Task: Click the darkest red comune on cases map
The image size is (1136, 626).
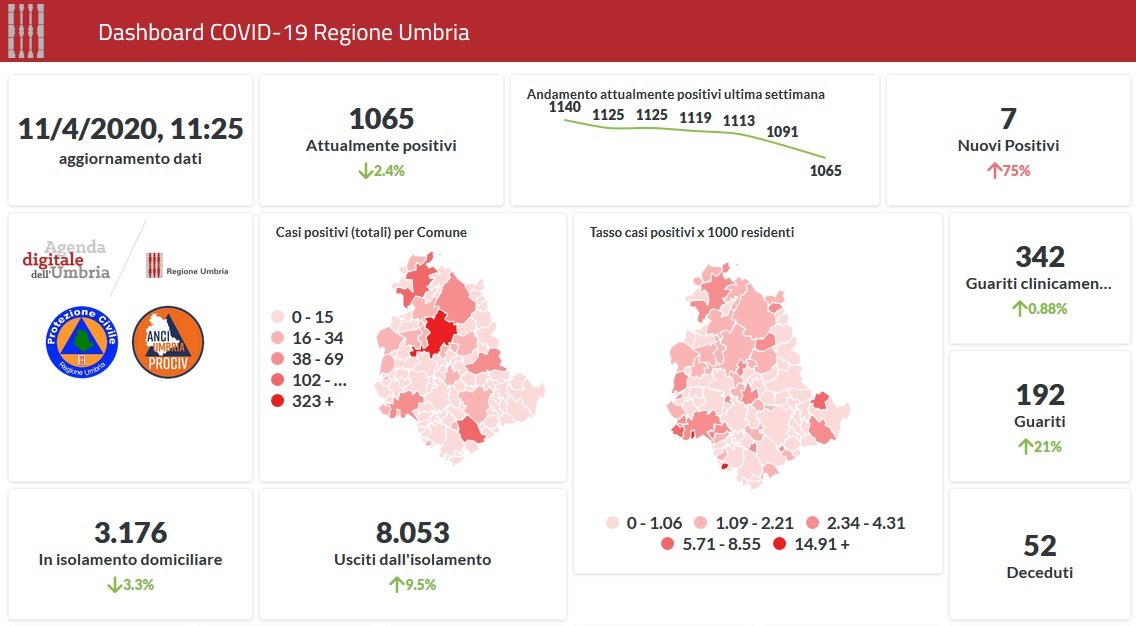Action: coord(438,333)
